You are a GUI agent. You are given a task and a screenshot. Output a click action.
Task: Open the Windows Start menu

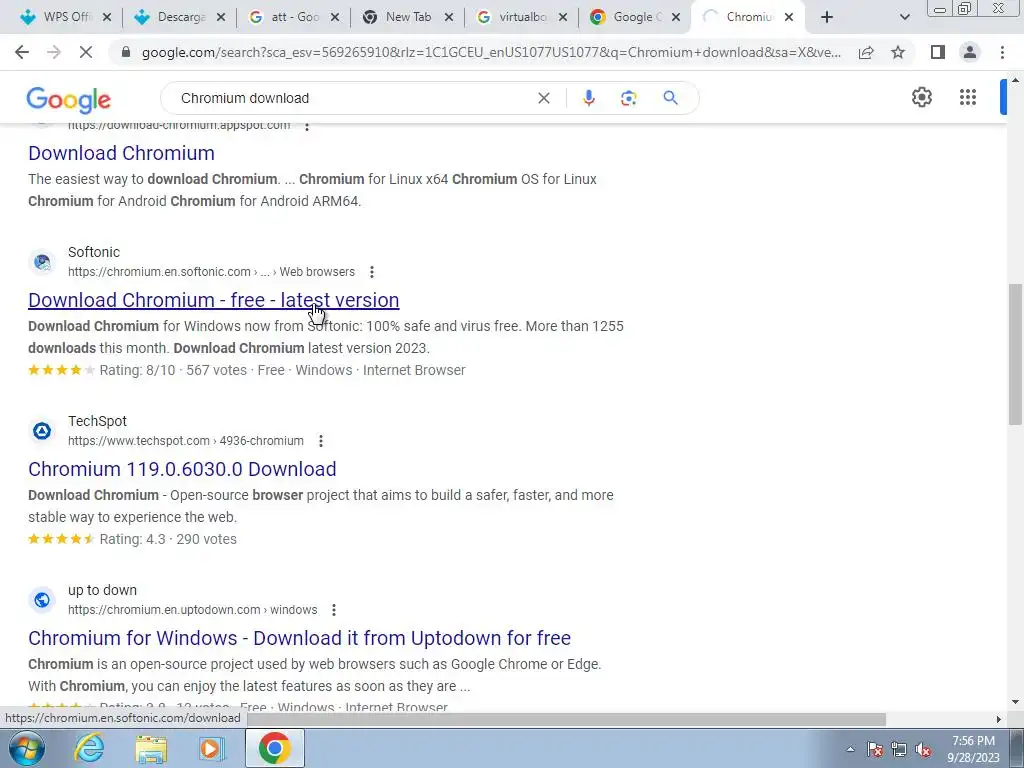coord(26,748)
